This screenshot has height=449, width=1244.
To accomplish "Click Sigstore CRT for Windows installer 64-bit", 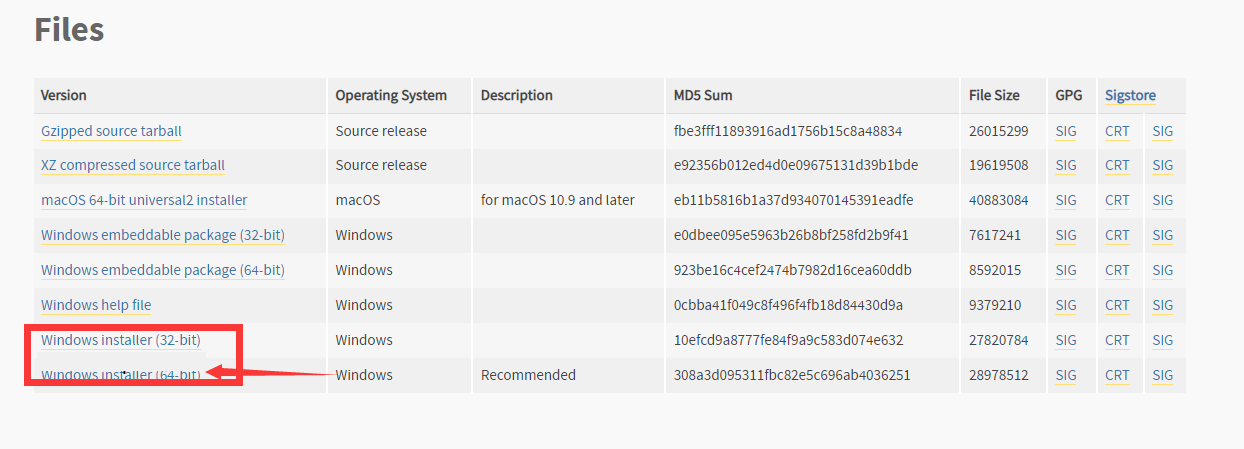I will point(1117,375).
